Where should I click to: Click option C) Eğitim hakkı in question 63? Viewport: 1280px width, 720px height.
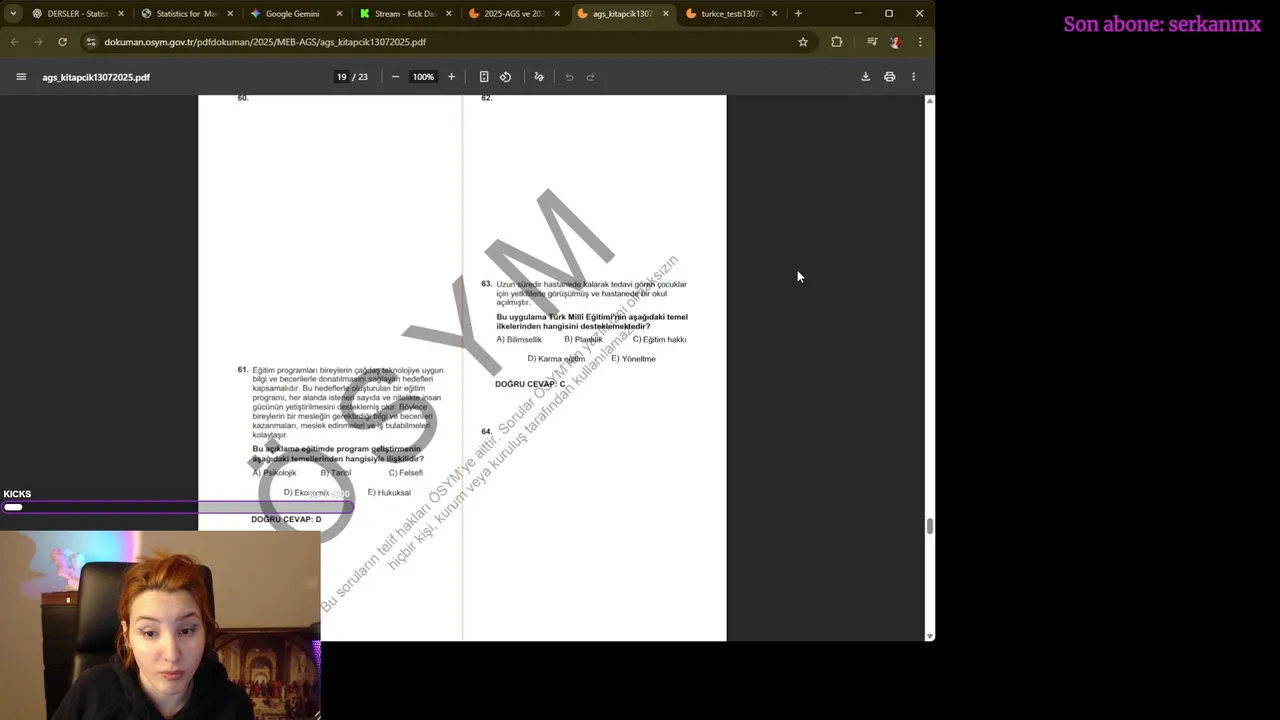[659, 340]
